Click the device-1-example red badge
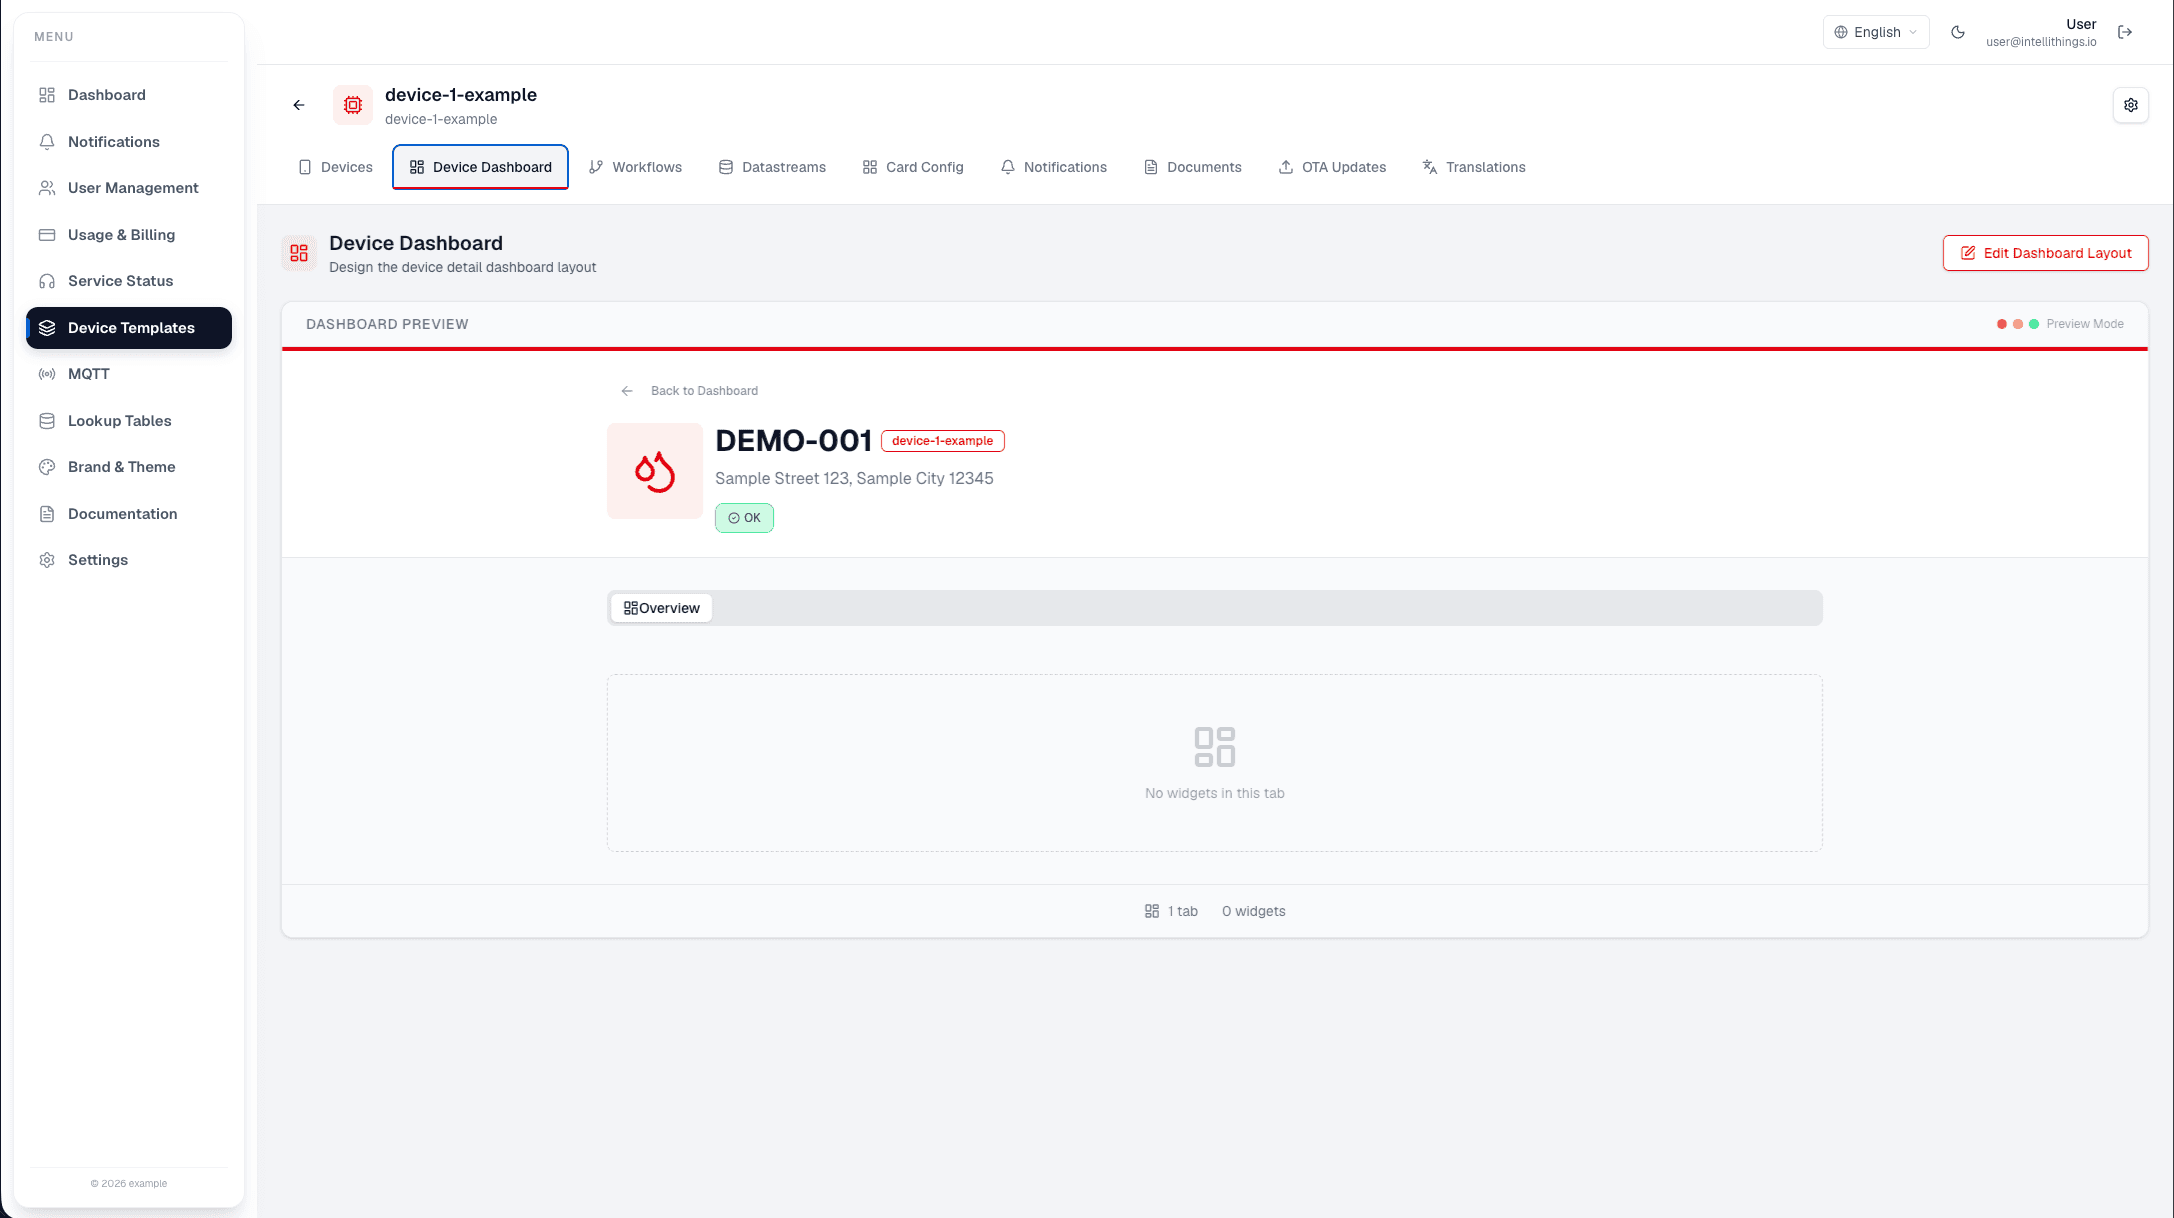 tap(943, 441)
